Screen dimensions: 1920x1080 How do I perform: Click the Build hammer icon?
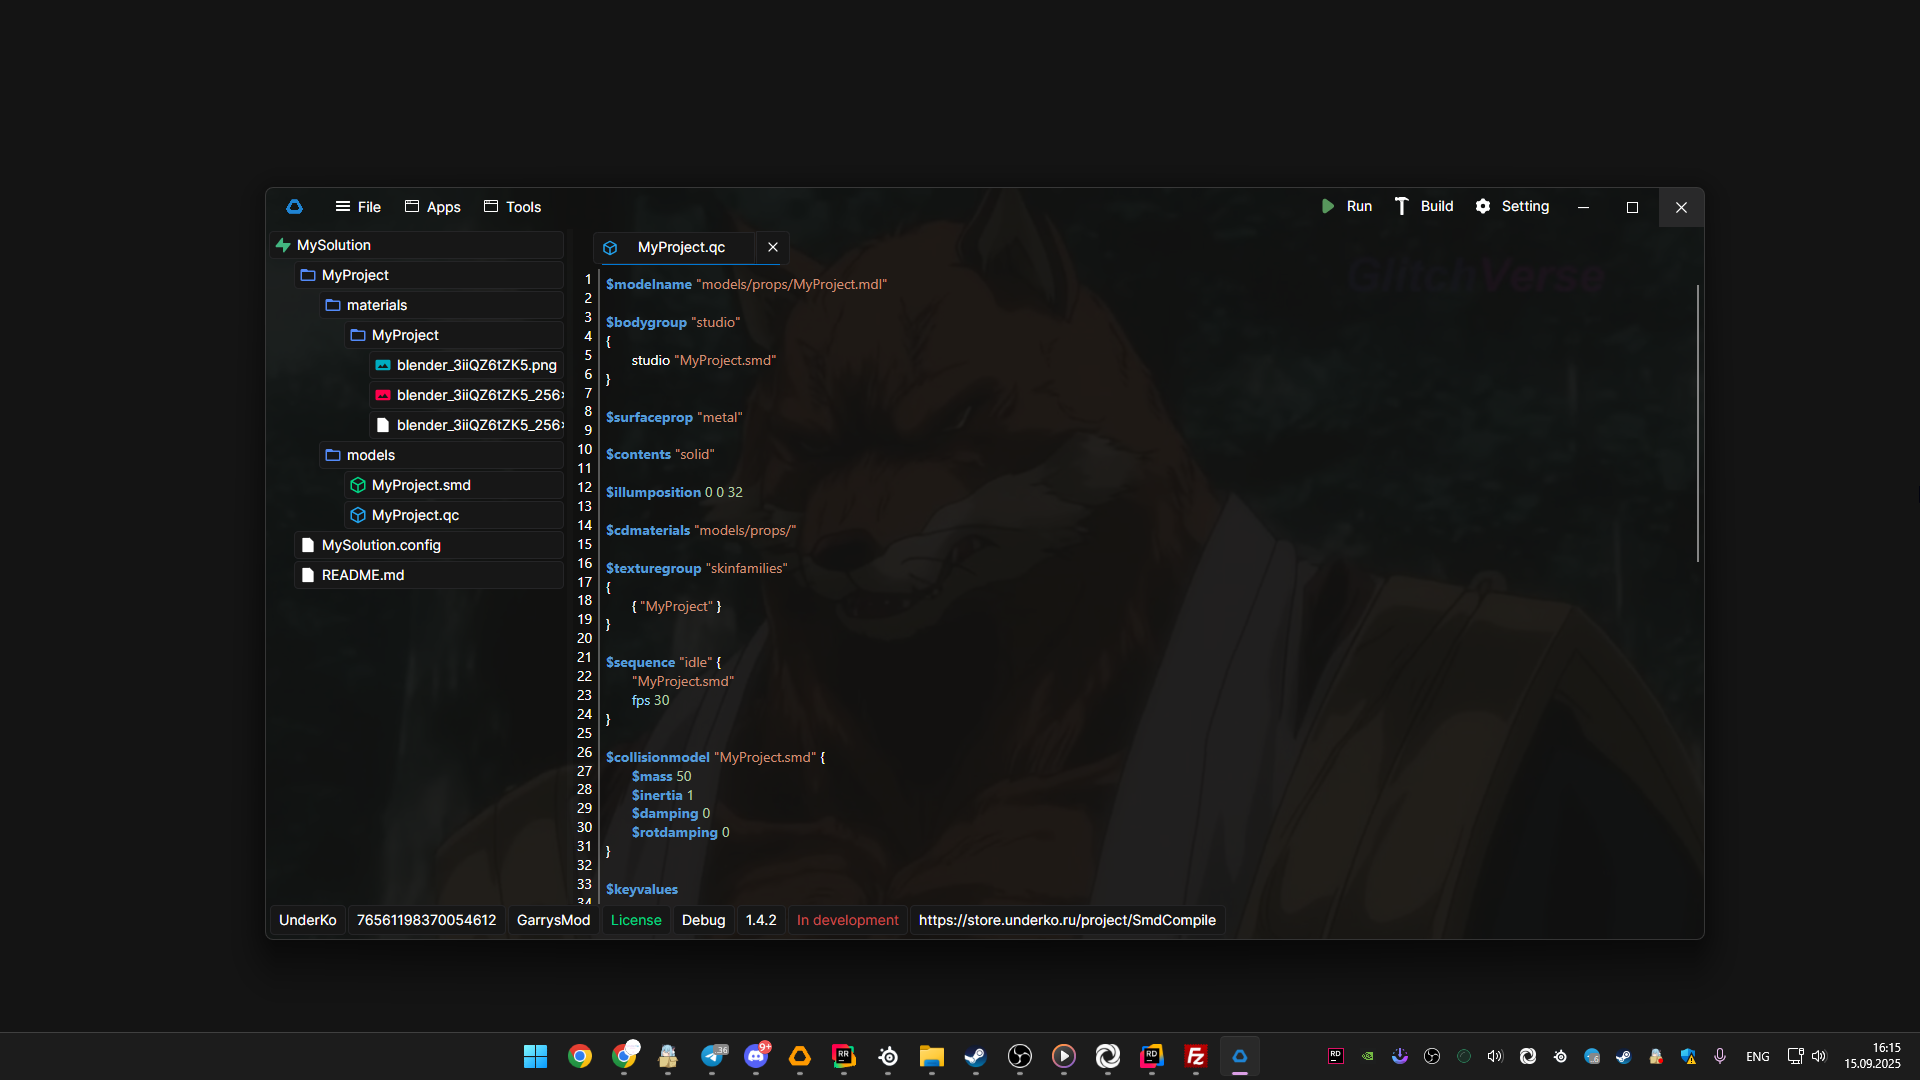(x=1401, y=206)
